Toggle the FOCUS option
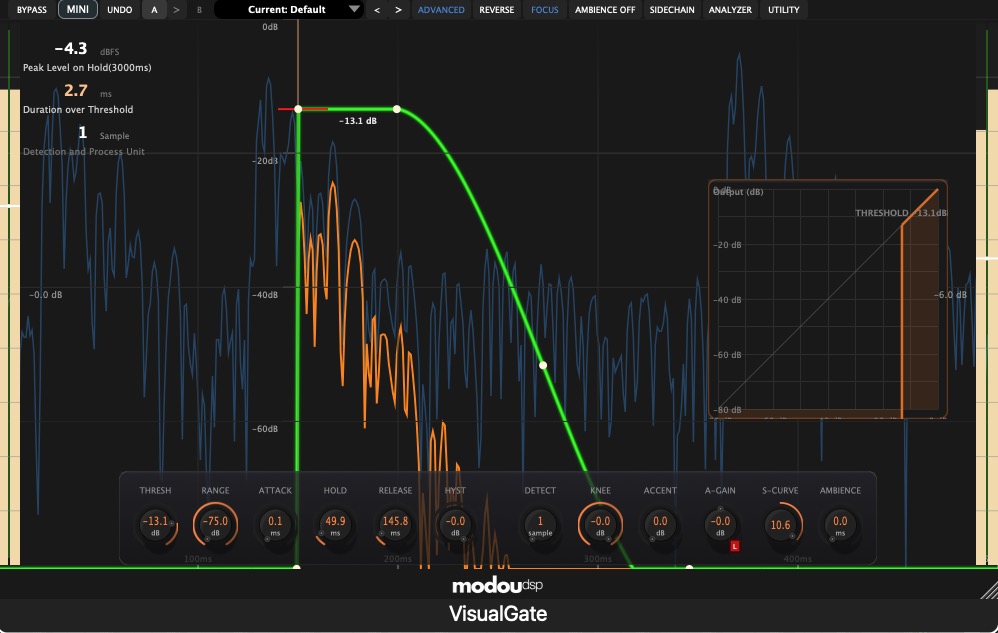Viewport: 998px width, 633px height. [x=545, y=10]
